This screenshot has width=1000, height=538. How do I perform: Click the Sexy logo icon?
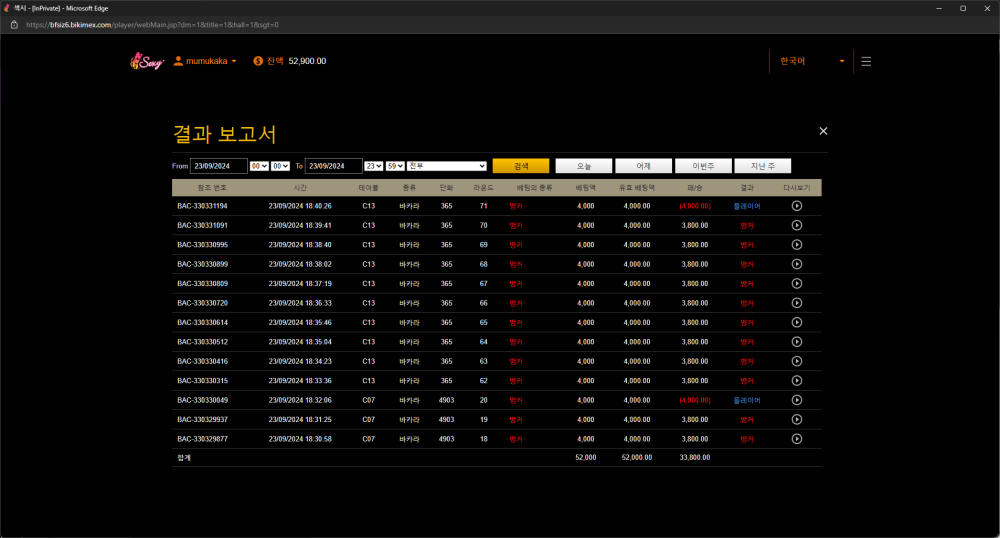tap(146, 61)
